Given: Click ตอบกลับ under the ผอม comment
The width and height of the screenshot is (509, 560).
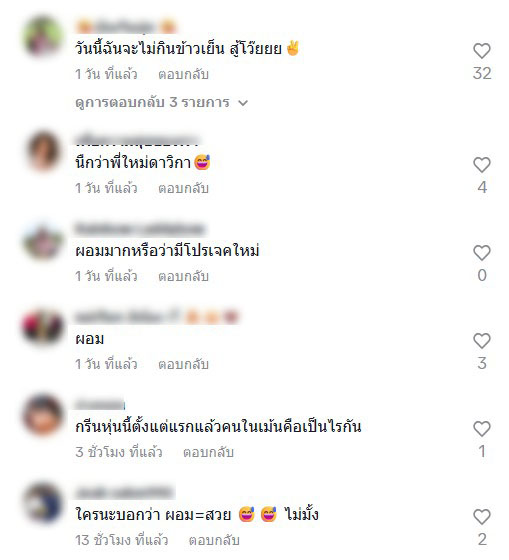Looking at the screenshot, I should [183, 364].
